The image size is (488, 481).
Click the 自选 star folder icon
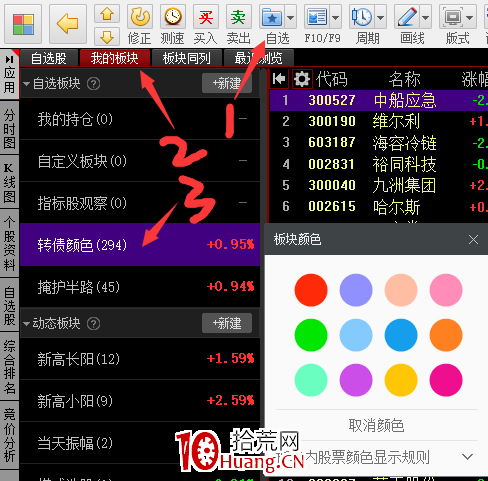(x=272, y=17)
